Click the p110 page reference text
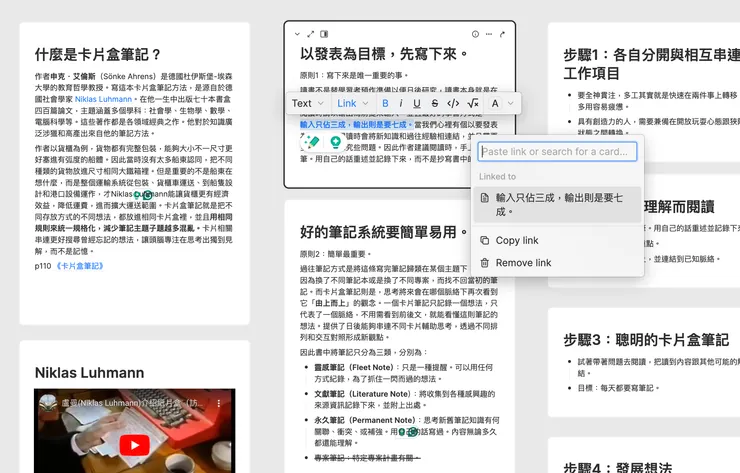 coord(42,266)
